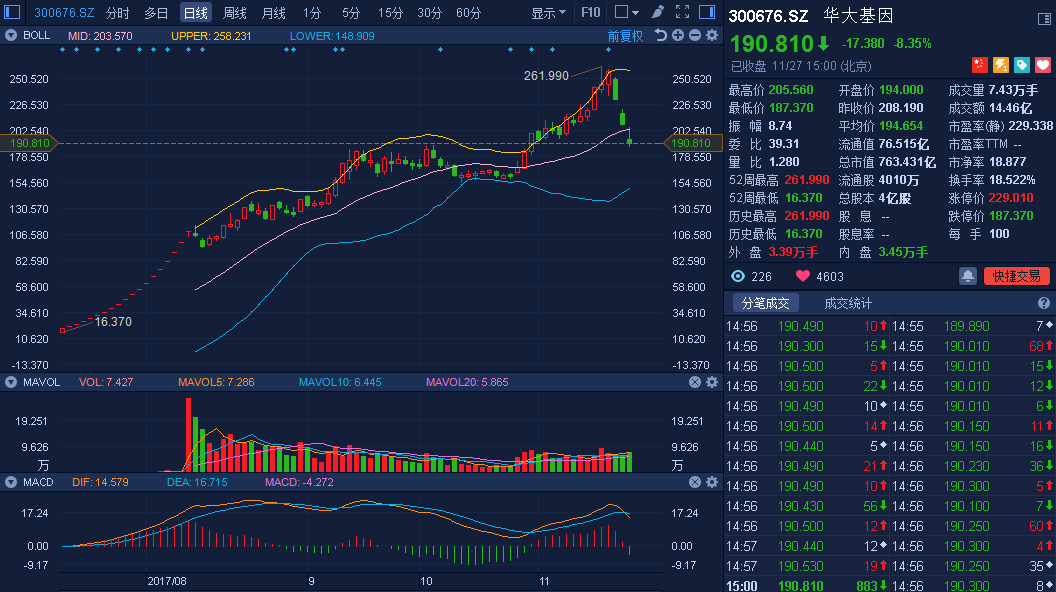The width and height of the screenshot is (1056, 592).
Task: Select the 1分 one-minute period
Action: pyautogui.click(x=312, y=13)
